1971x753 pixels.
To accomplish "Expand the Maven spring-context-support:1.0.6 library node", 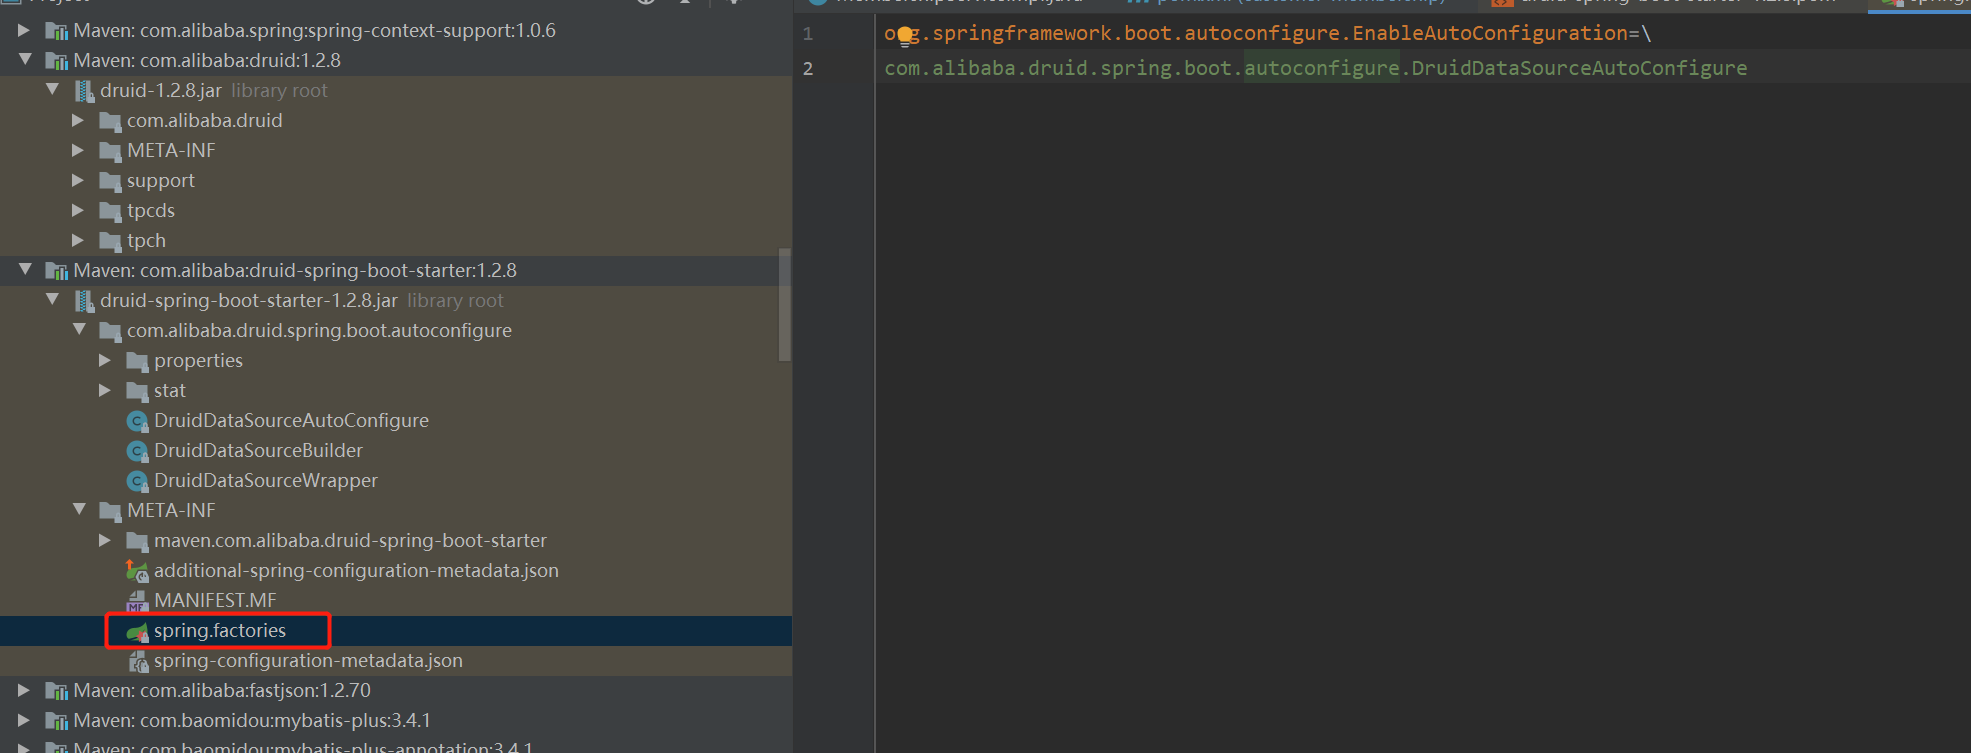I will point(23,31).
